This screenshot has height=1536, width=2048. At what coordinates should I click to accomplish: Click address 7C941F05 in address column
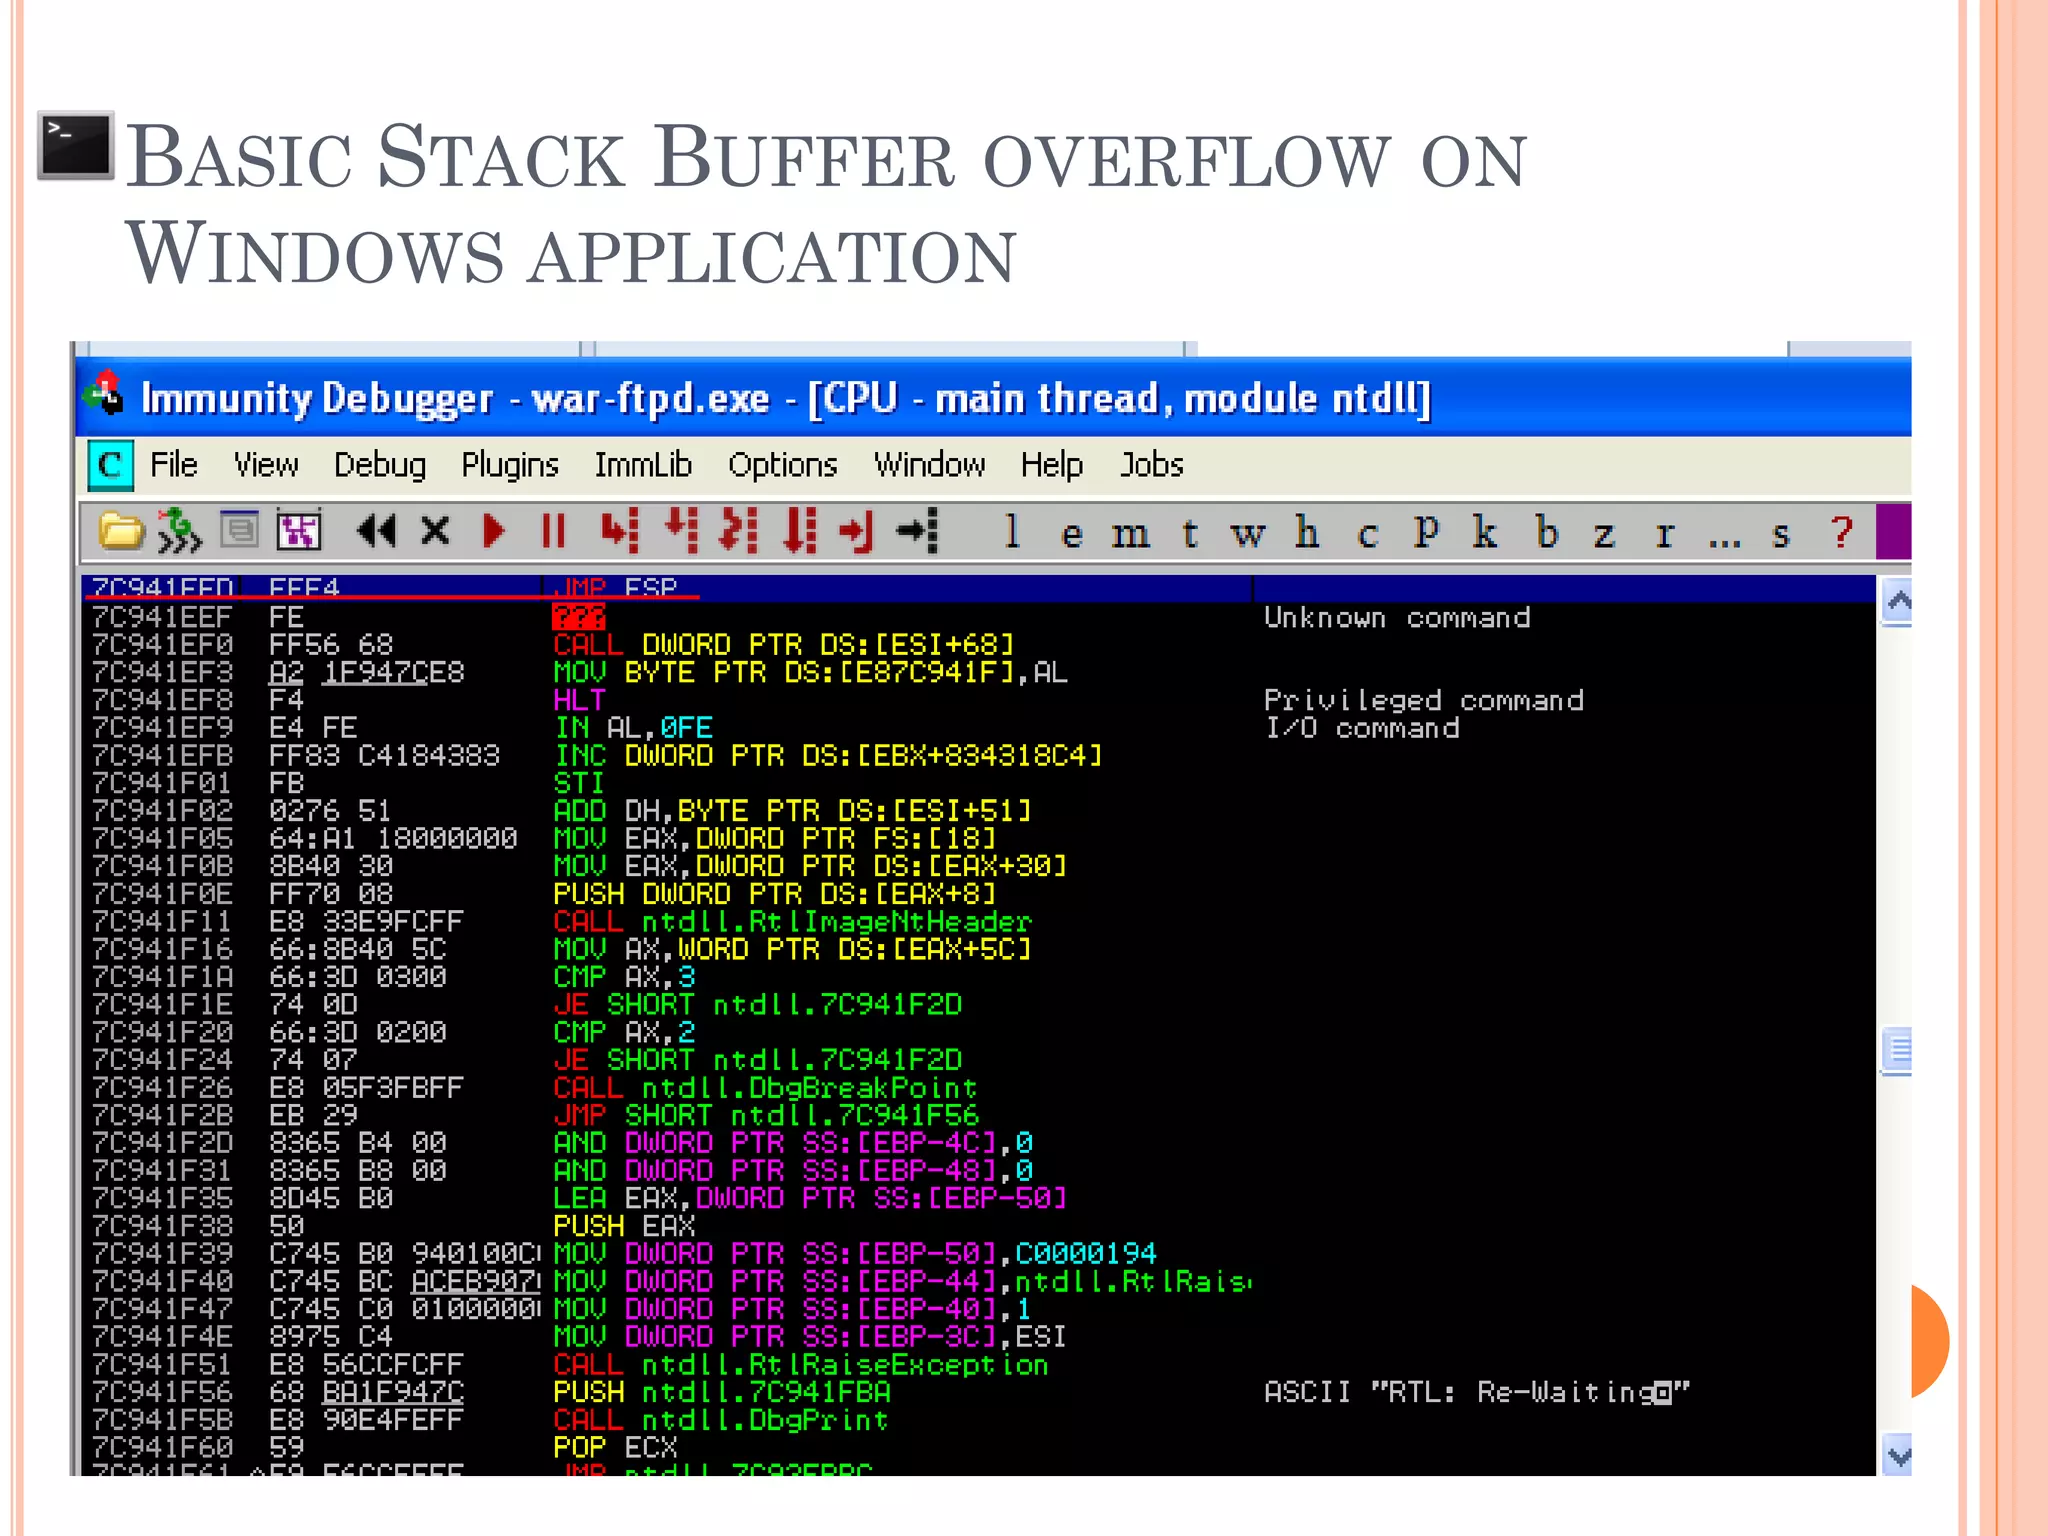[162, 838]
